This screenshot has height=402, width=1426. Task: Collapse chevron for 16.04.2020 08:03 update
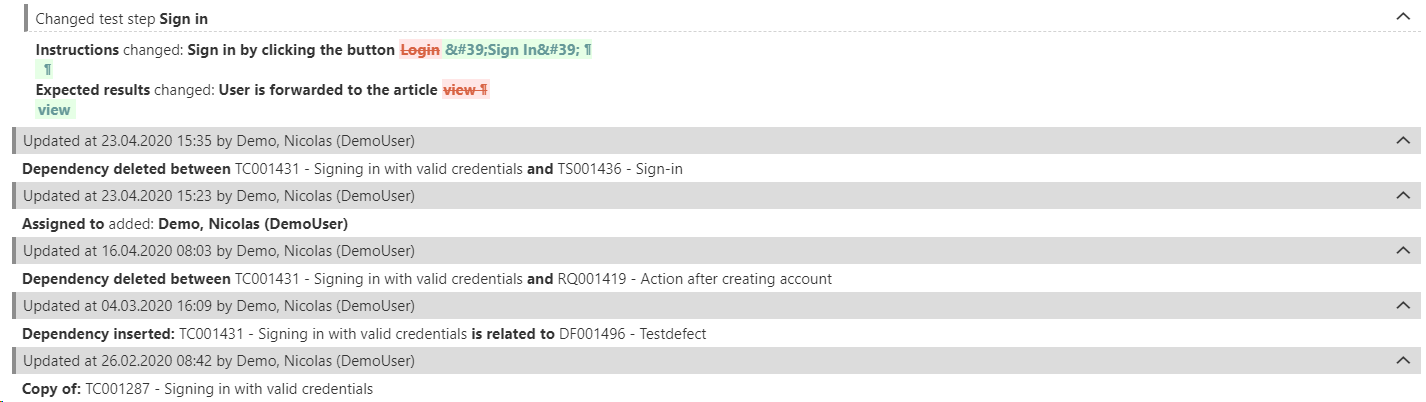pos(1402,251)
